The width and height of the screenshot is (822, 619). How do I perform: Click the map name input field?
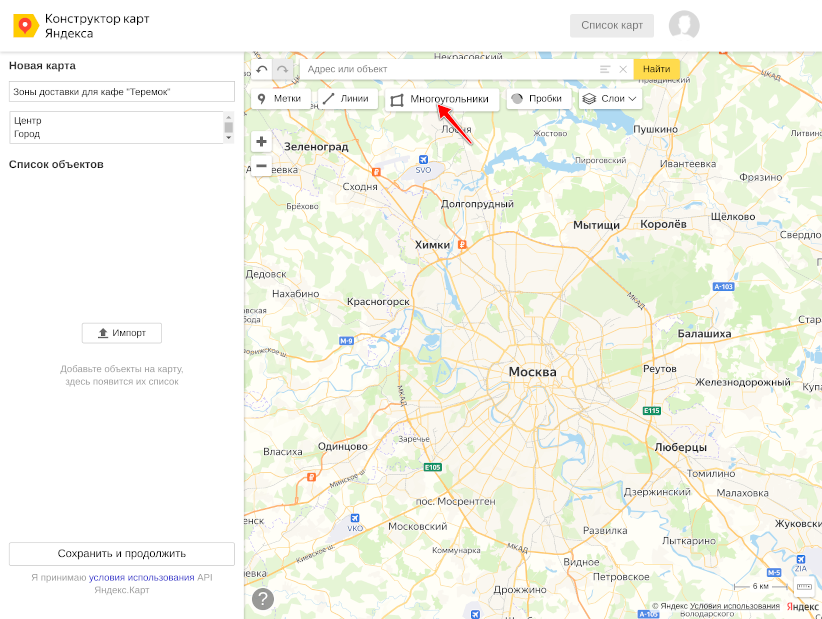122,91
